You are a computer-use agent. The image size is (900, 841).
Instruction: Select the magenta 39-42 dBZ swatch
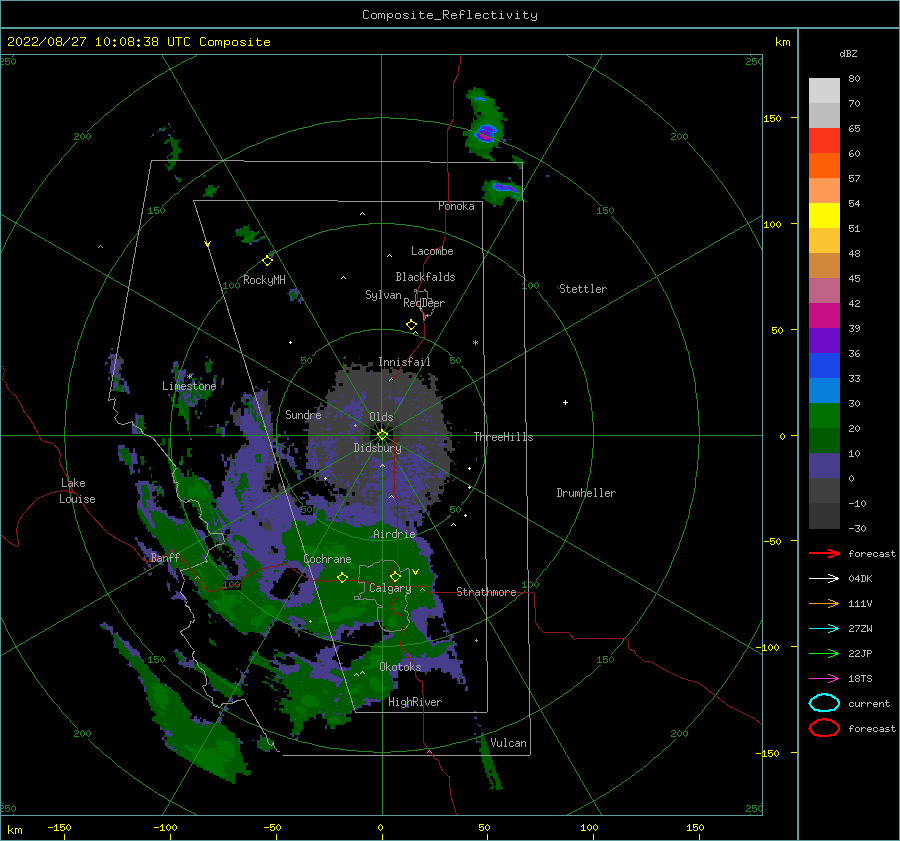pos(824,316)
